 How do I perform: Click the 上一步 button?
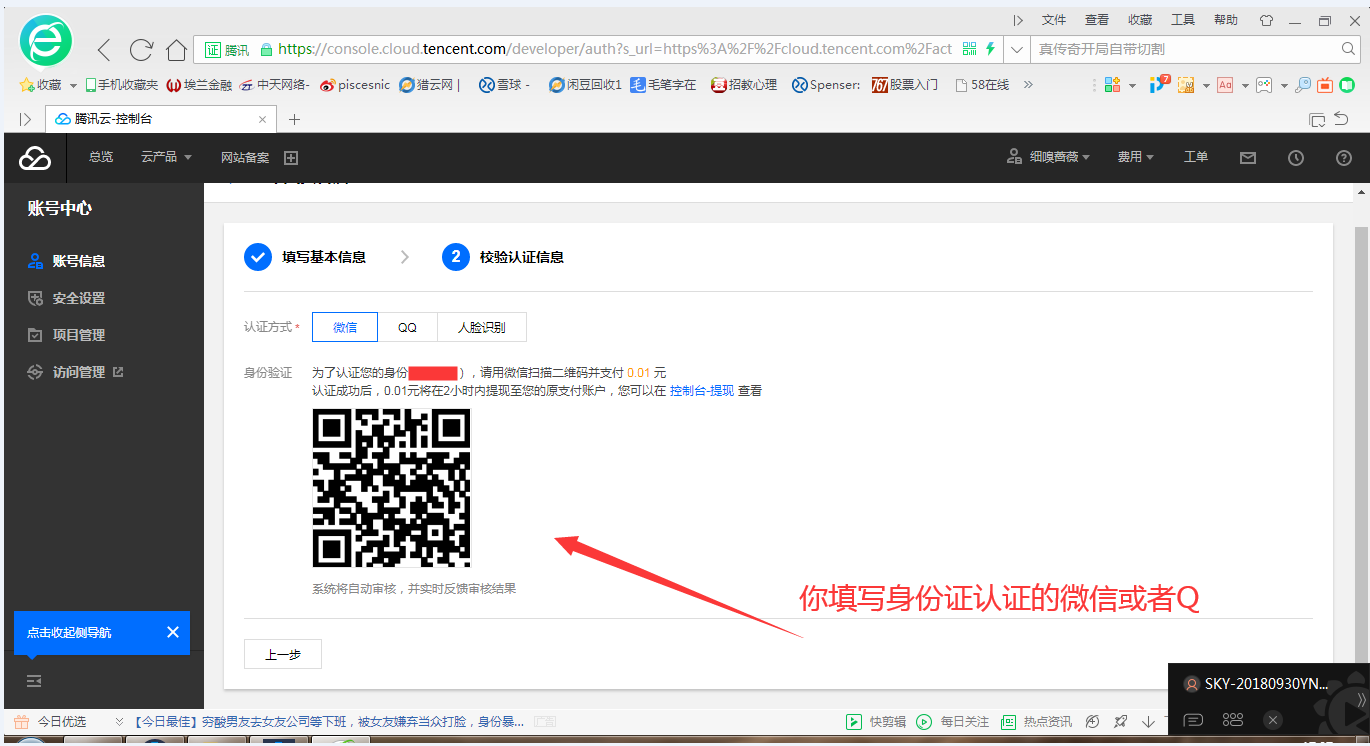point(283,654)
